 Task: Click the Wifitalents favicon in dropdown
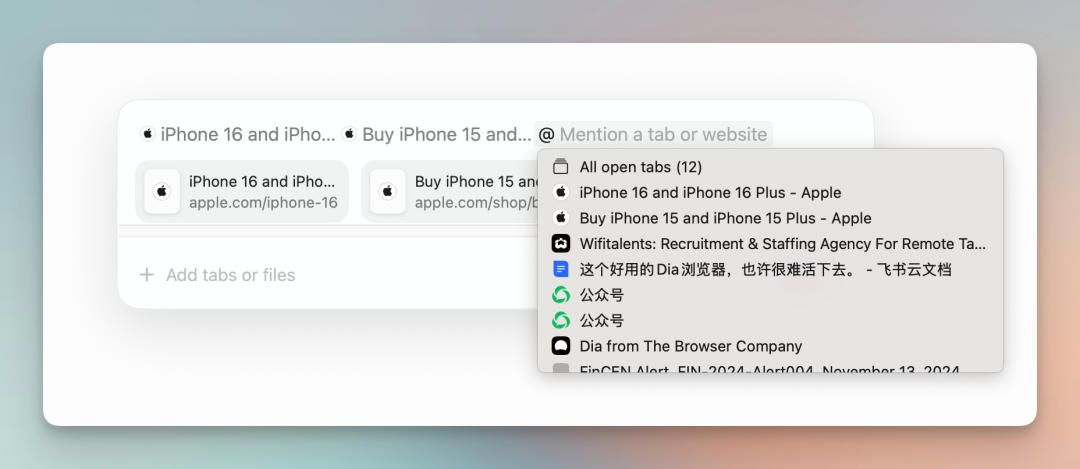coord(561,244)
